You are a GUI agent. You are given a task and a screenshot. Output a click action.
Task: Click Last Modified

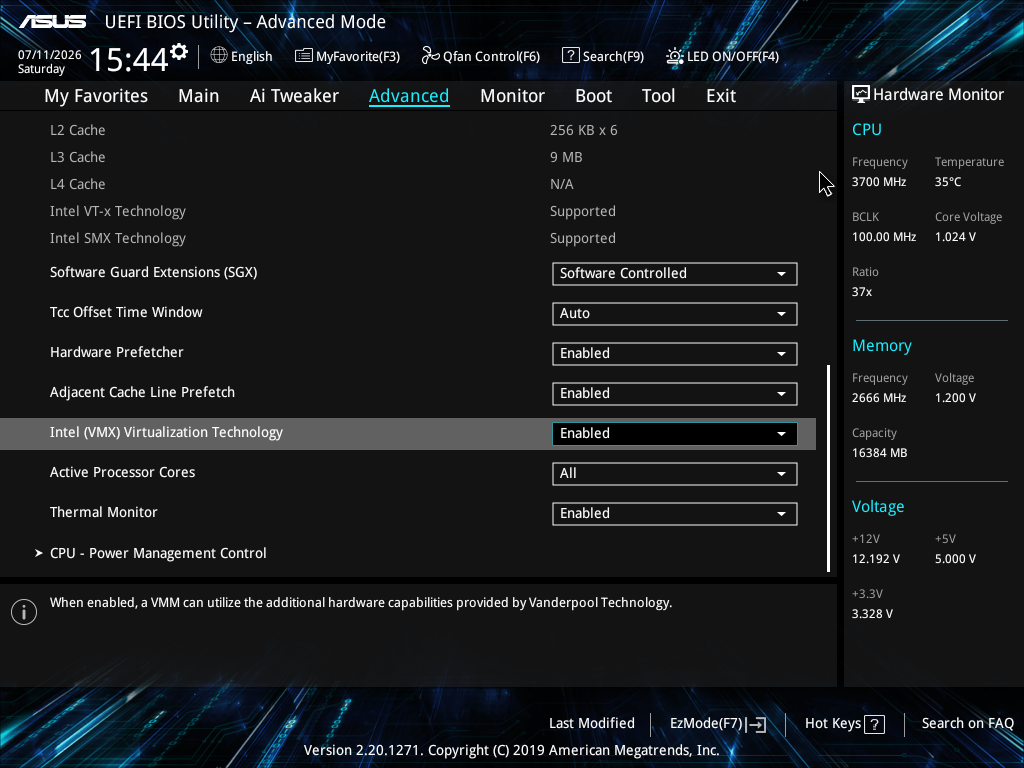(592, 723)
